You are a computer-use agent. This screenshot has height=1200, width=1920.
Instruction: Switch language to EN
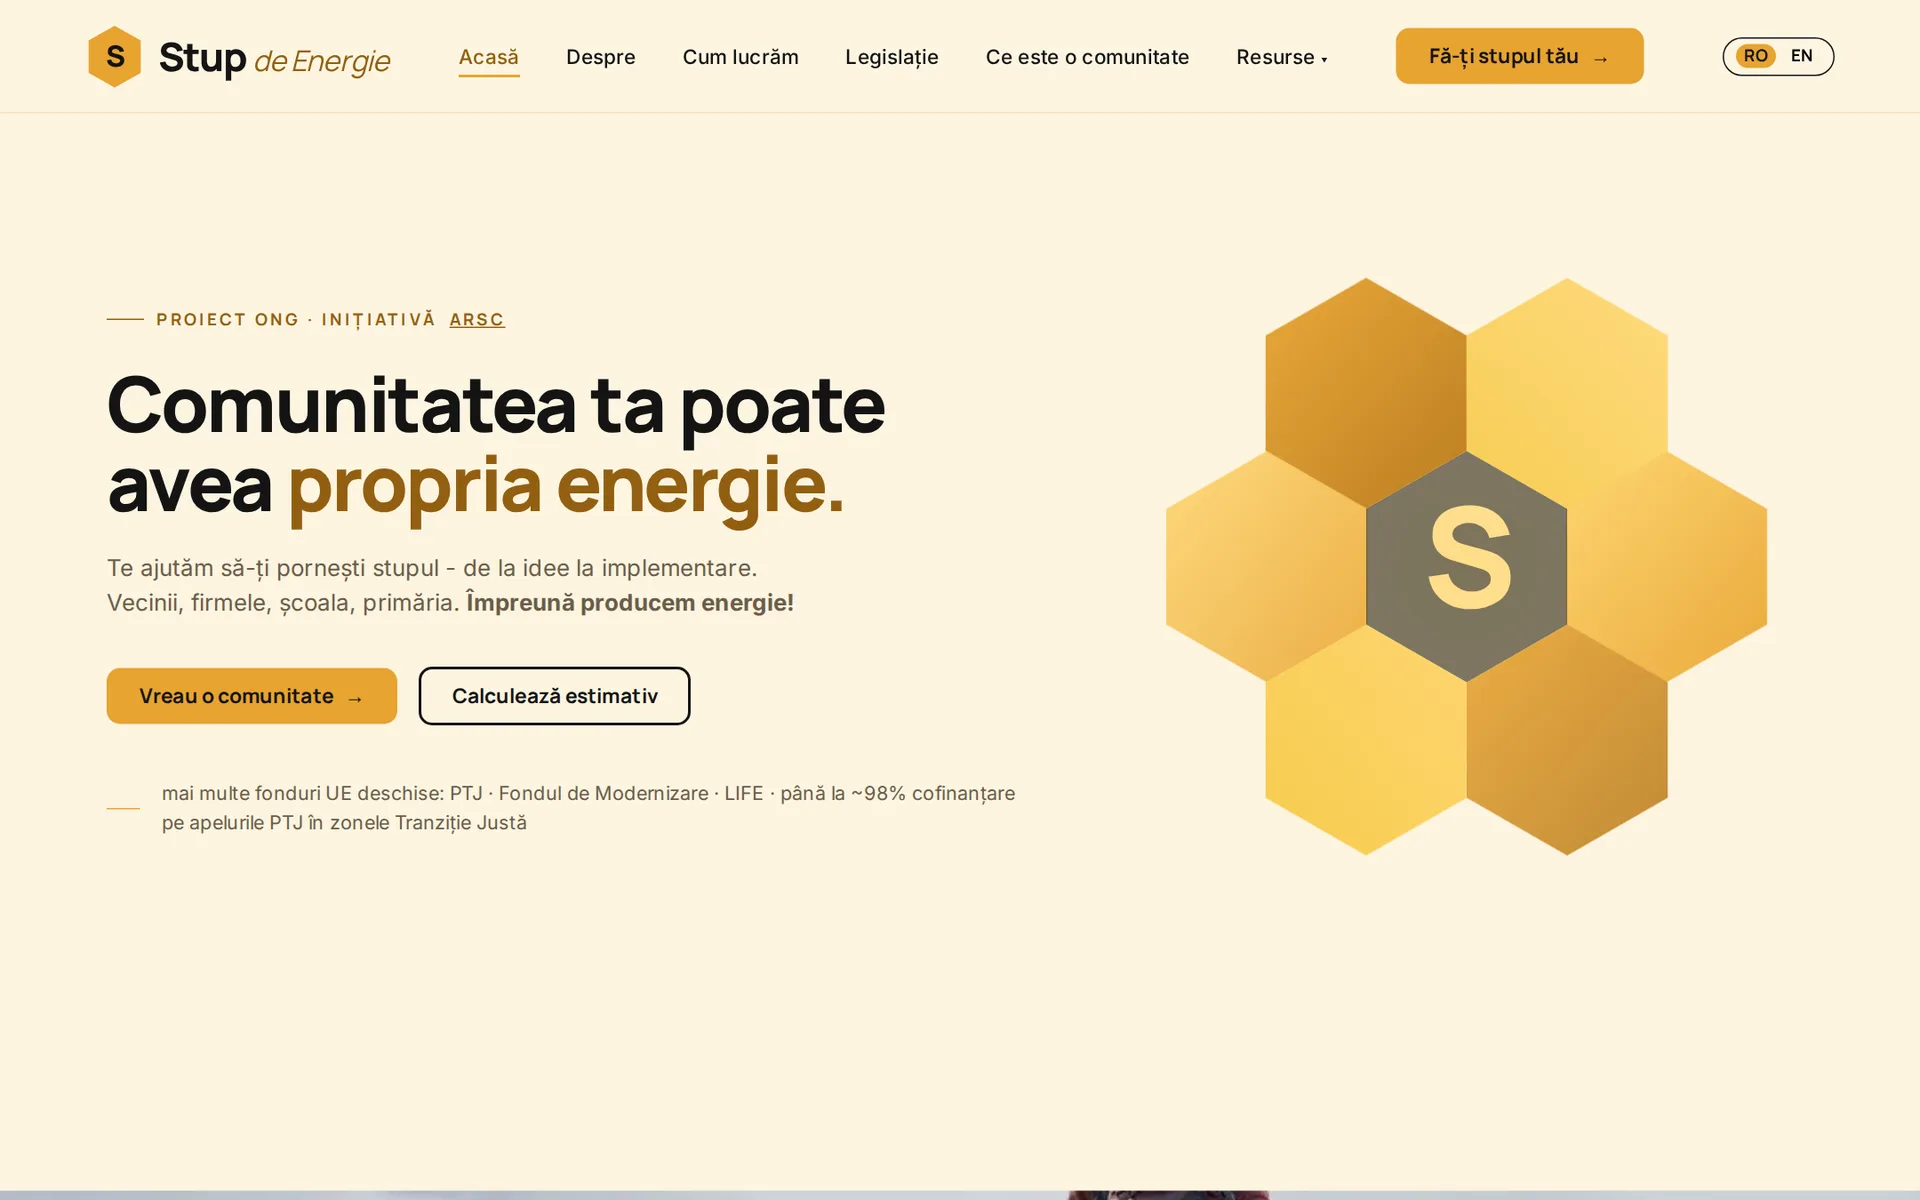point(1802,56)
